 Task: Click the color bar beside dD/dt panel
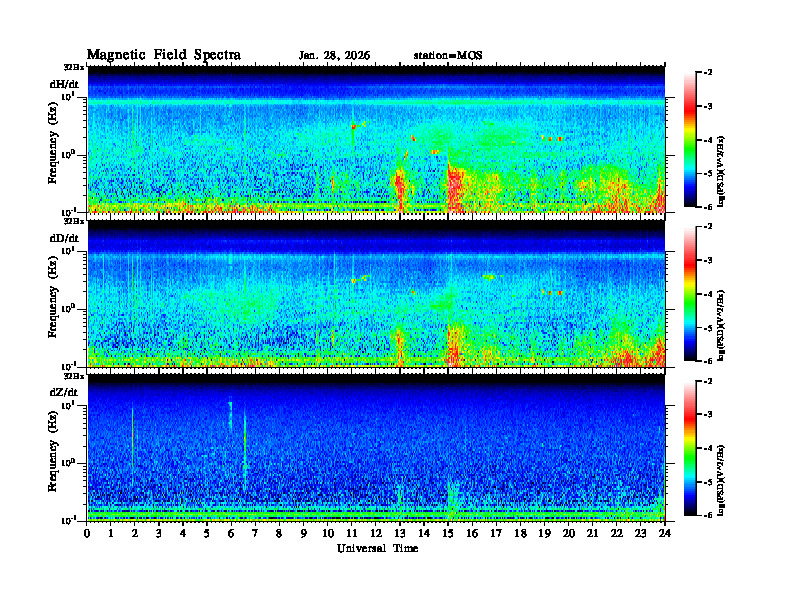690,294
